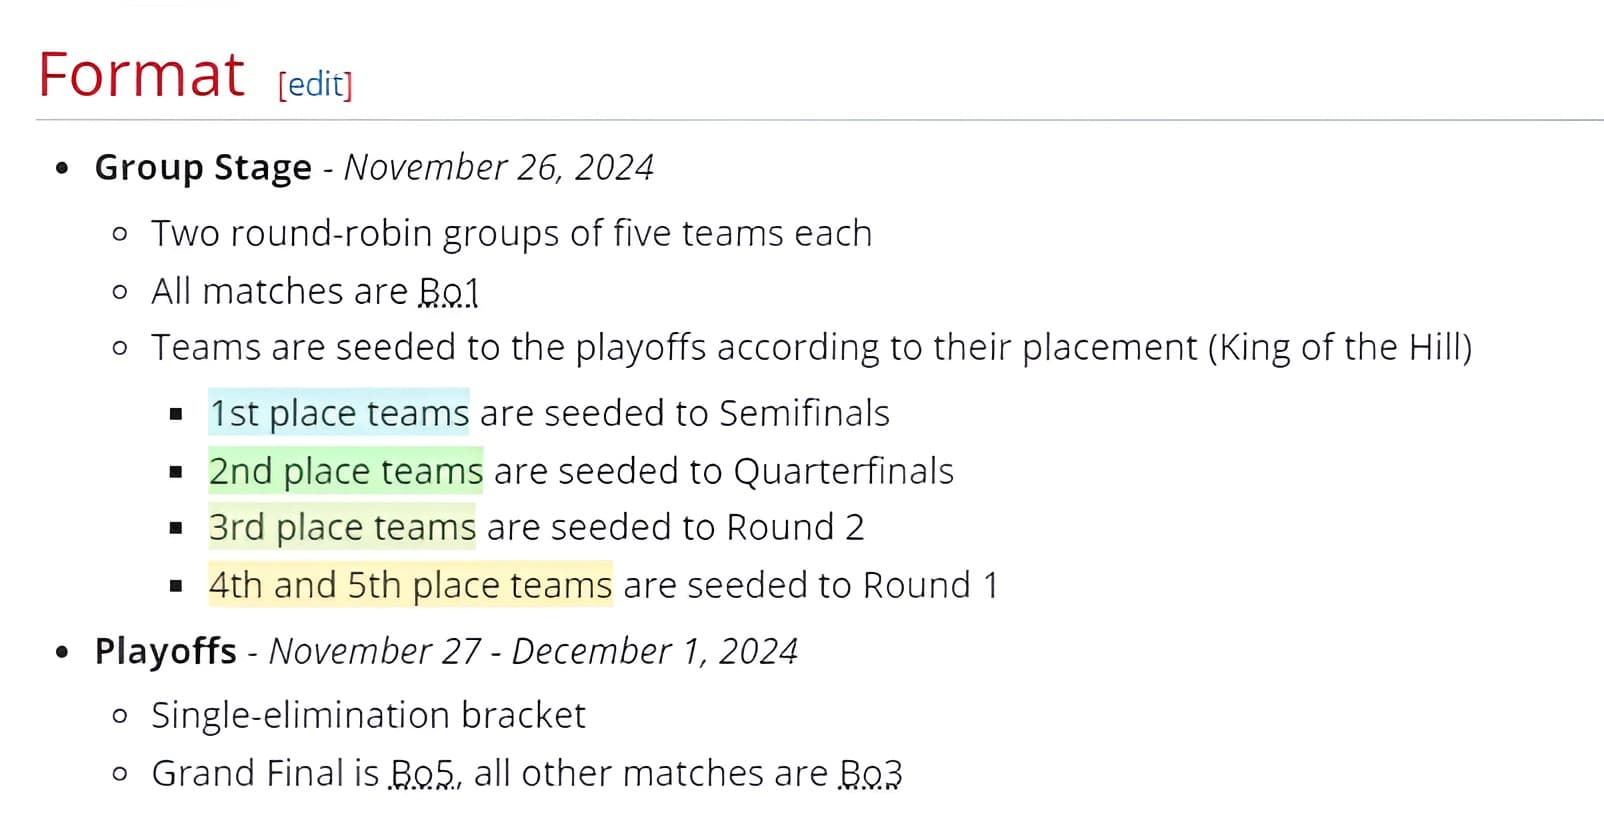The width and height of the screenshot is (1604, 836).
Task: Click the edit link beside Format
Action: coord(315,84)
